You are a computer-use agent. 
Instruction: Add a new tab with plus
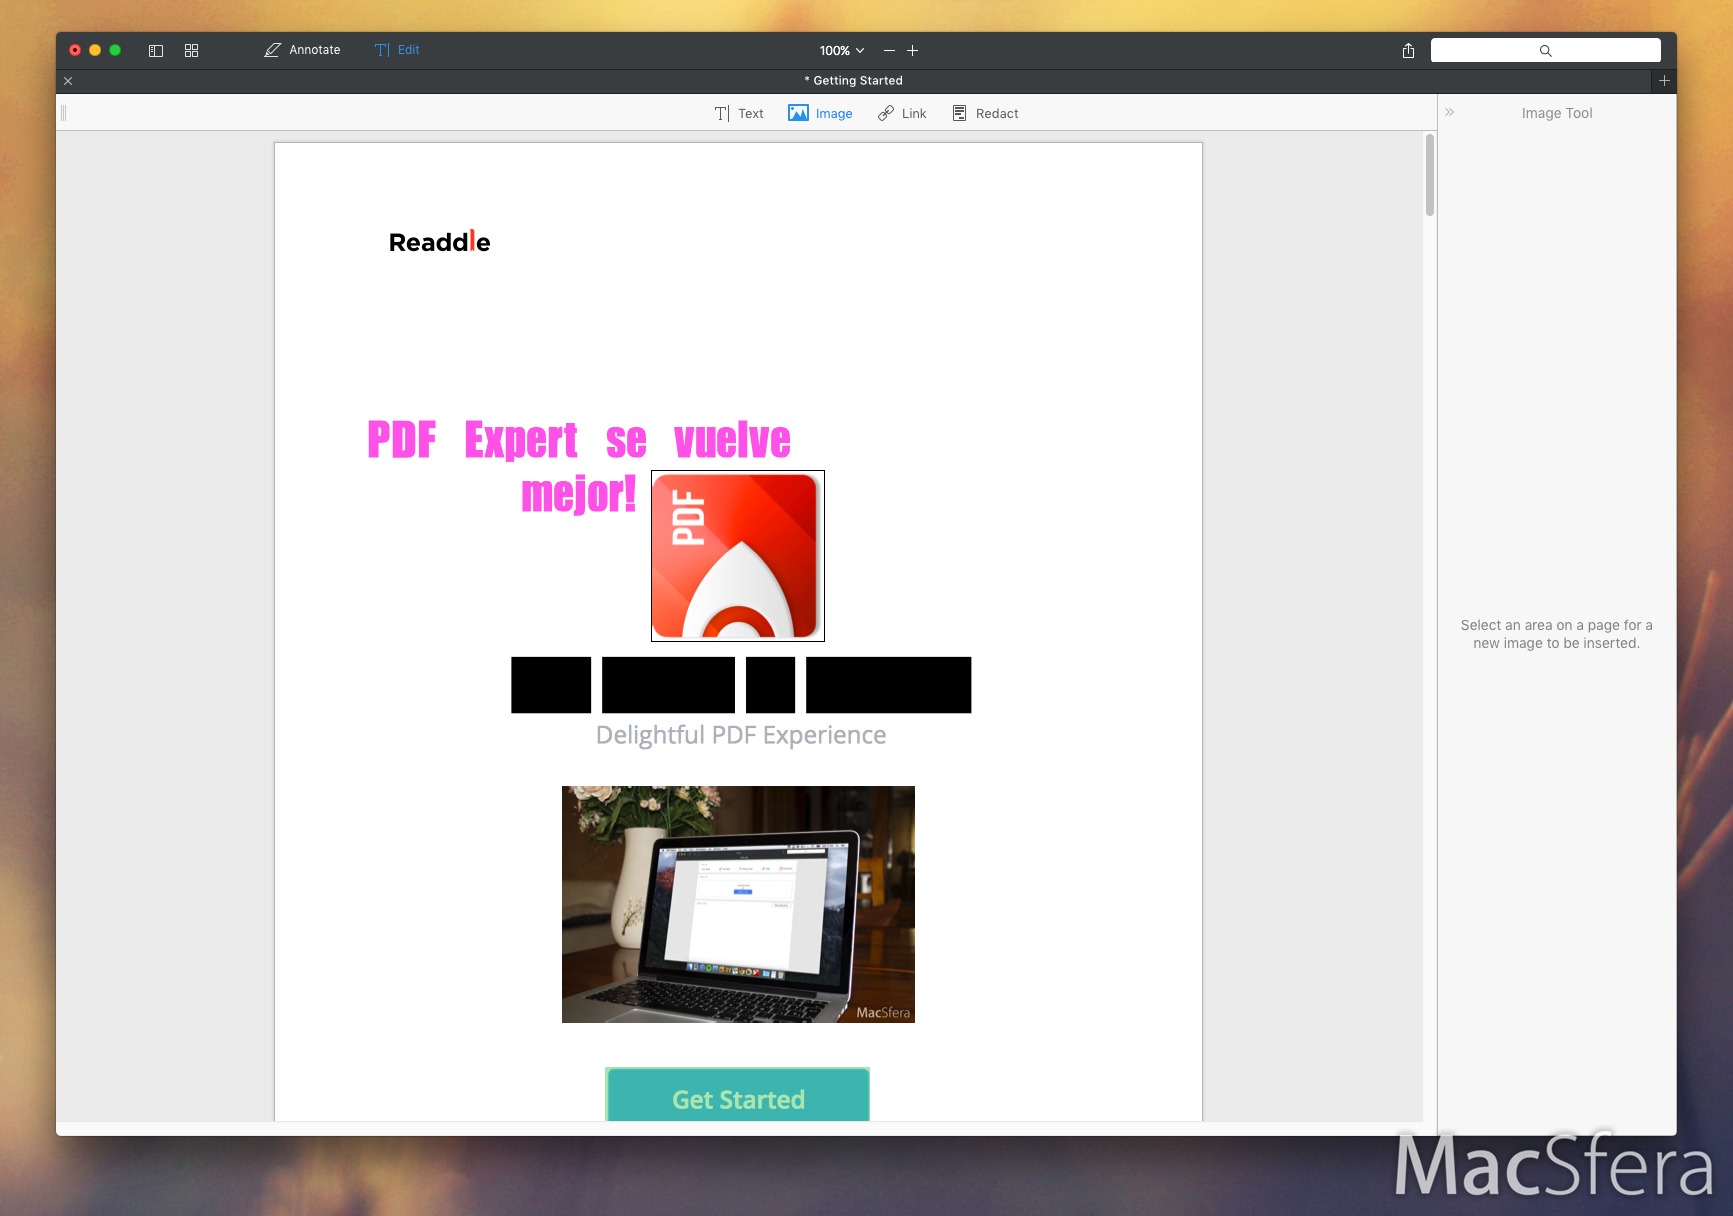1664,81
